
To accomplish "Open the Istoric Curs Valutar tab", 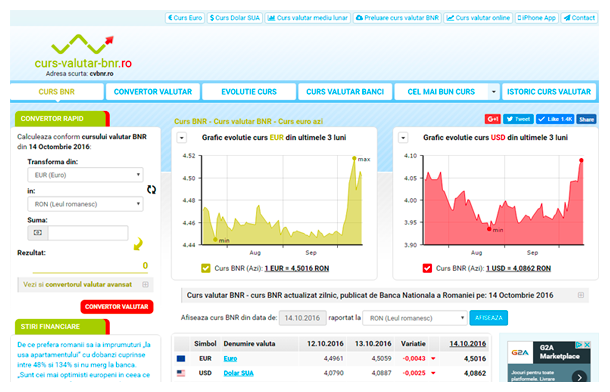I will (x=549, y=92).
